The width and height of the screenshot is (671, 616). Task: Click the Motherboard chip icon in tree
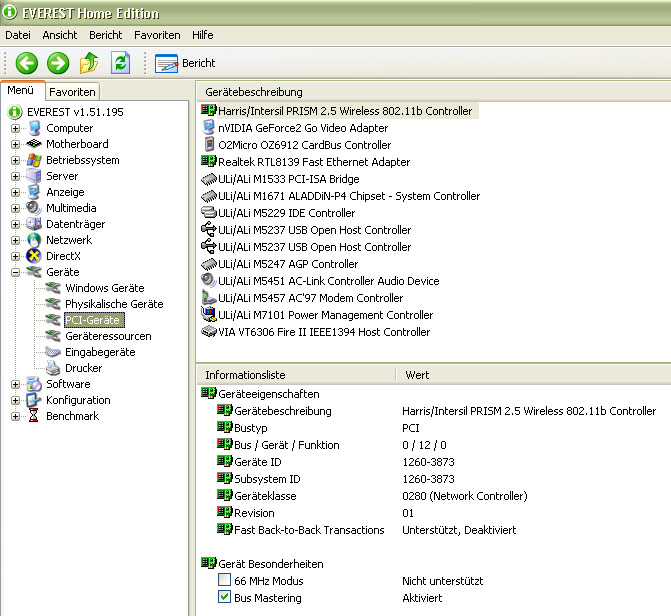click(34, 144)
